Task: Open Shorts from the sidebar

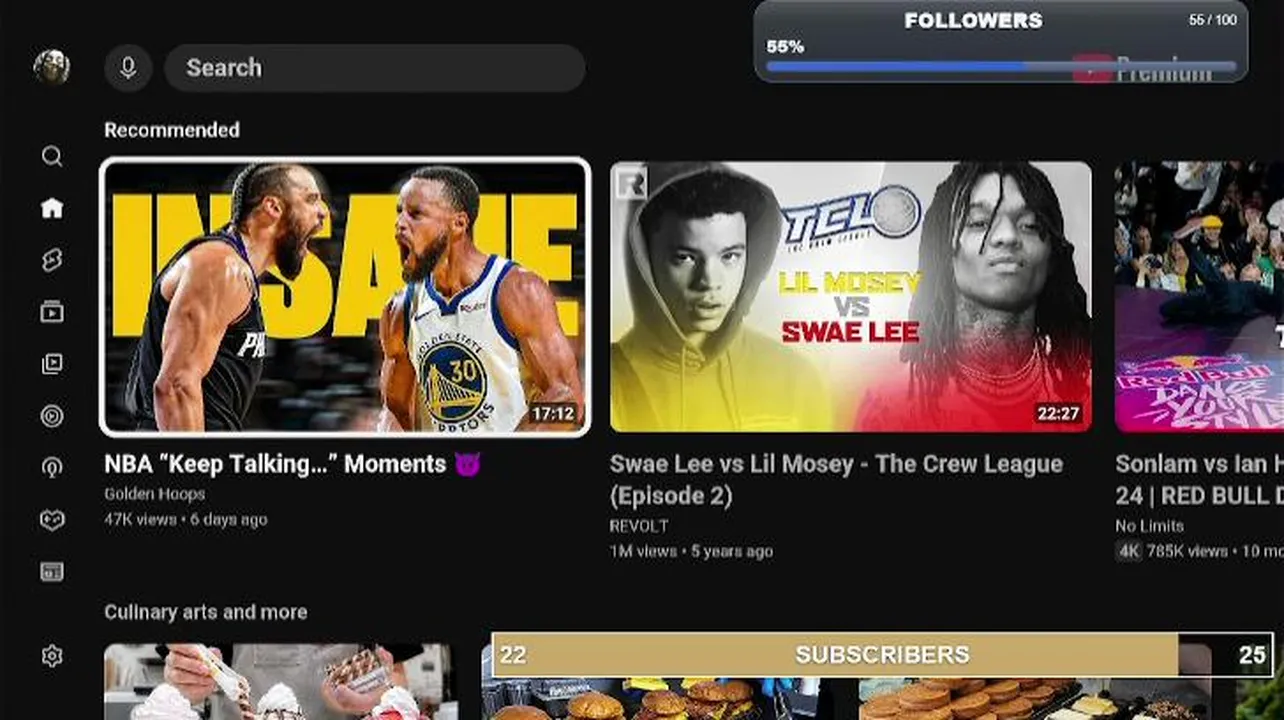Action: 52,260
